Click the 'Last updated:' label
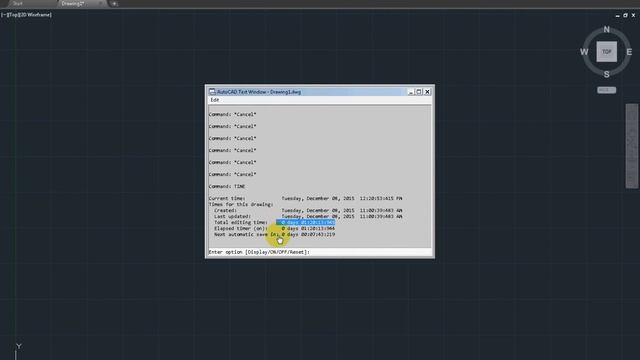 233,216
